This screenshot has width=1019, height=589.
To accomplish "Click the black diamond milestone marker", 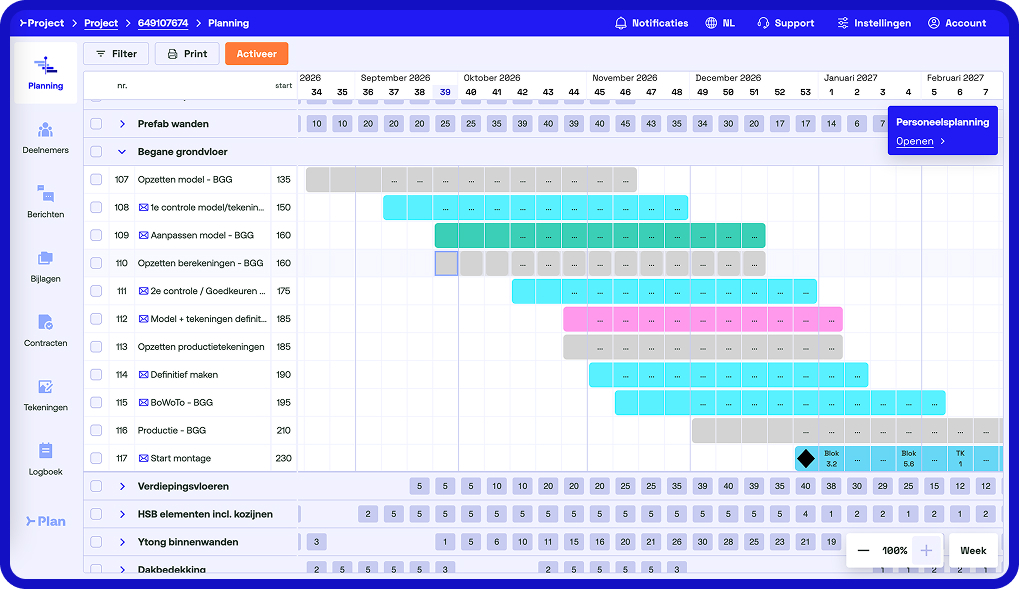I will point(806,458).
